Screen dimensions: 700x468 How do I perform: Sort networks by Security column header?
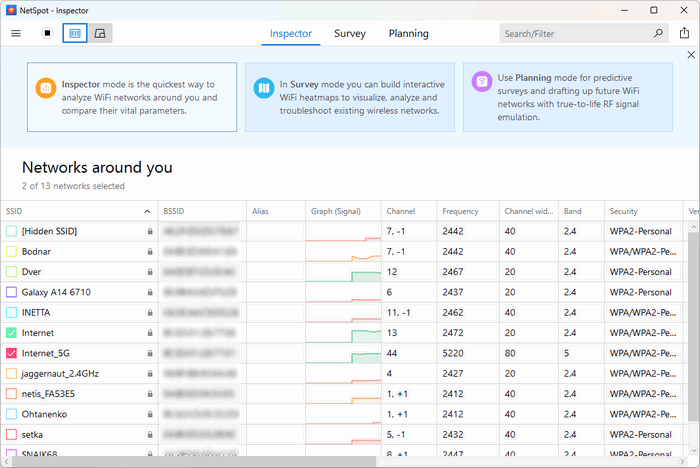(x=624, y=211)
